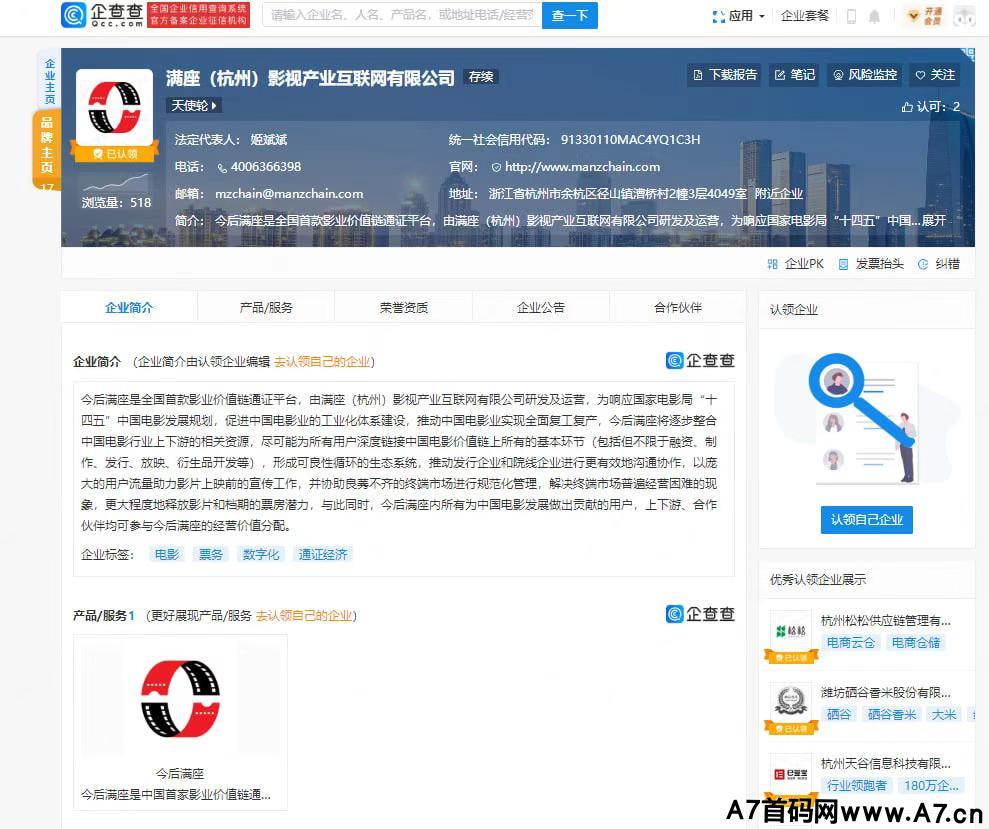The width and height of the screenshot is (989, 829).
Task: Switch to the 品牌主页 side tab
Action: 47,146
